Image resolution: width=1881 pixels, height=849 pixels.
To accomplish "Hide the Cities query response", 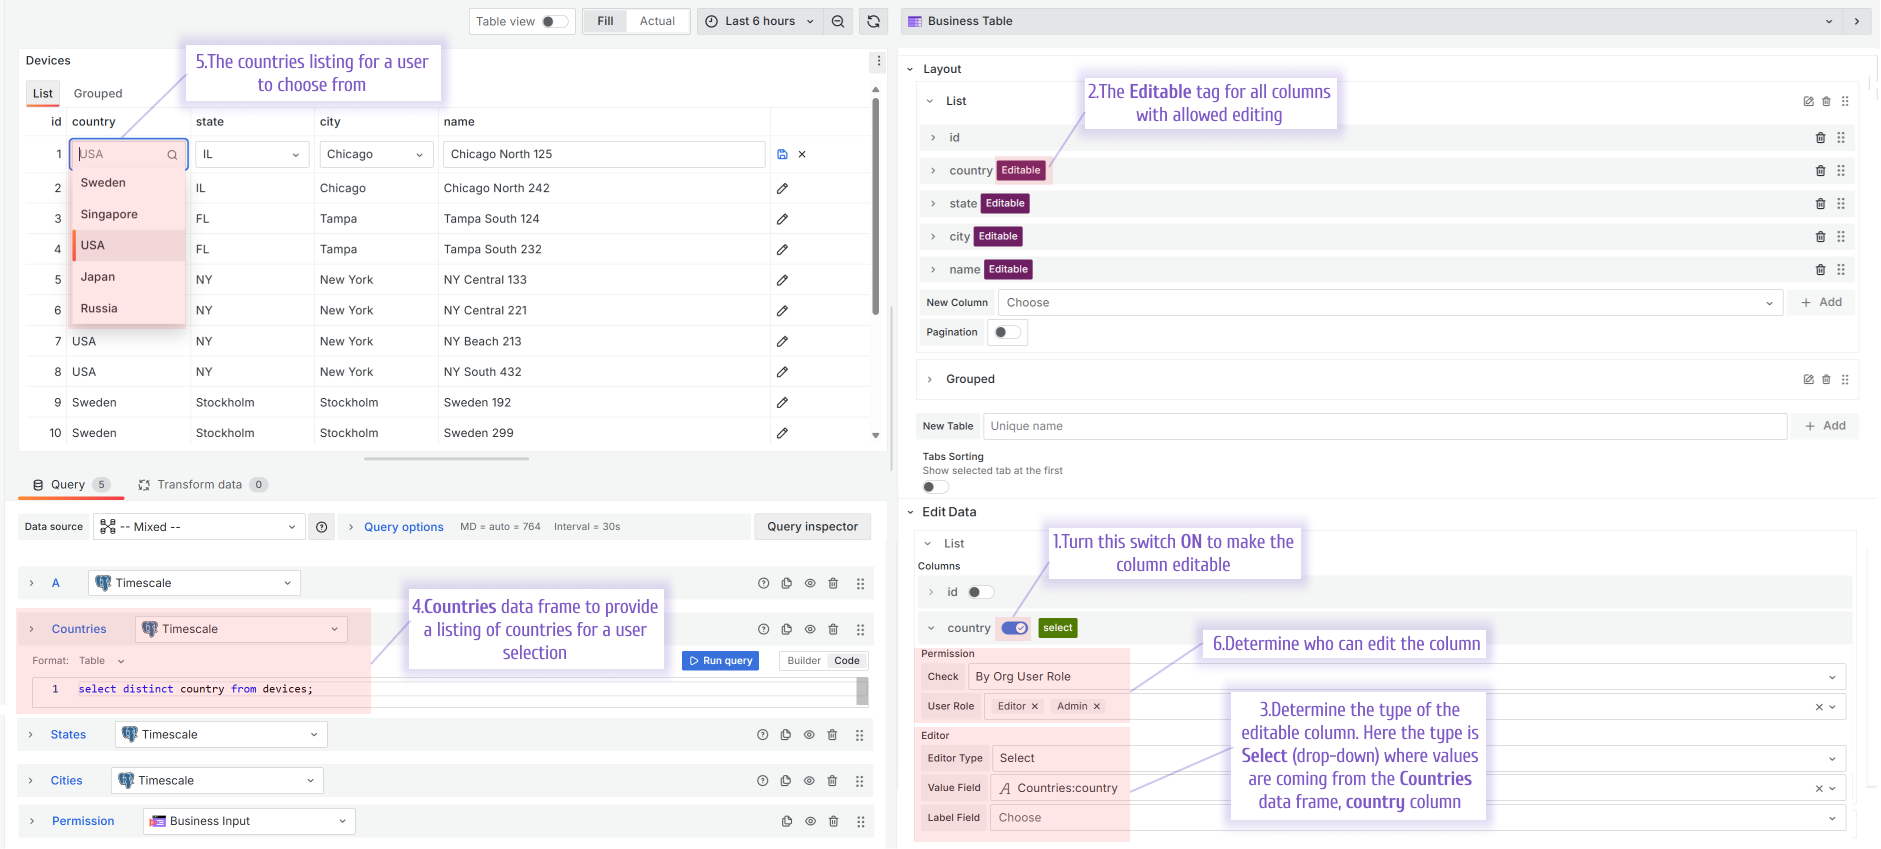I will click(809, 781).
